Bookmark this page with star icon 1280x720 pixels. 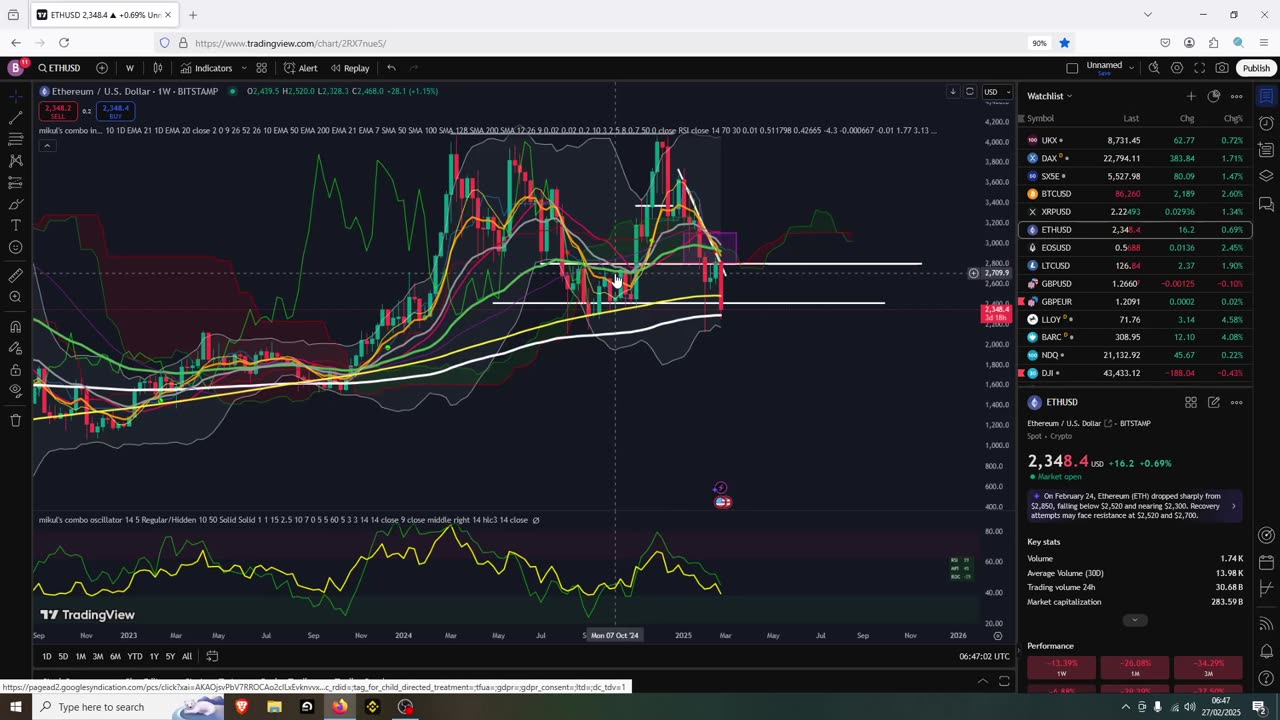click(1064, 43)
